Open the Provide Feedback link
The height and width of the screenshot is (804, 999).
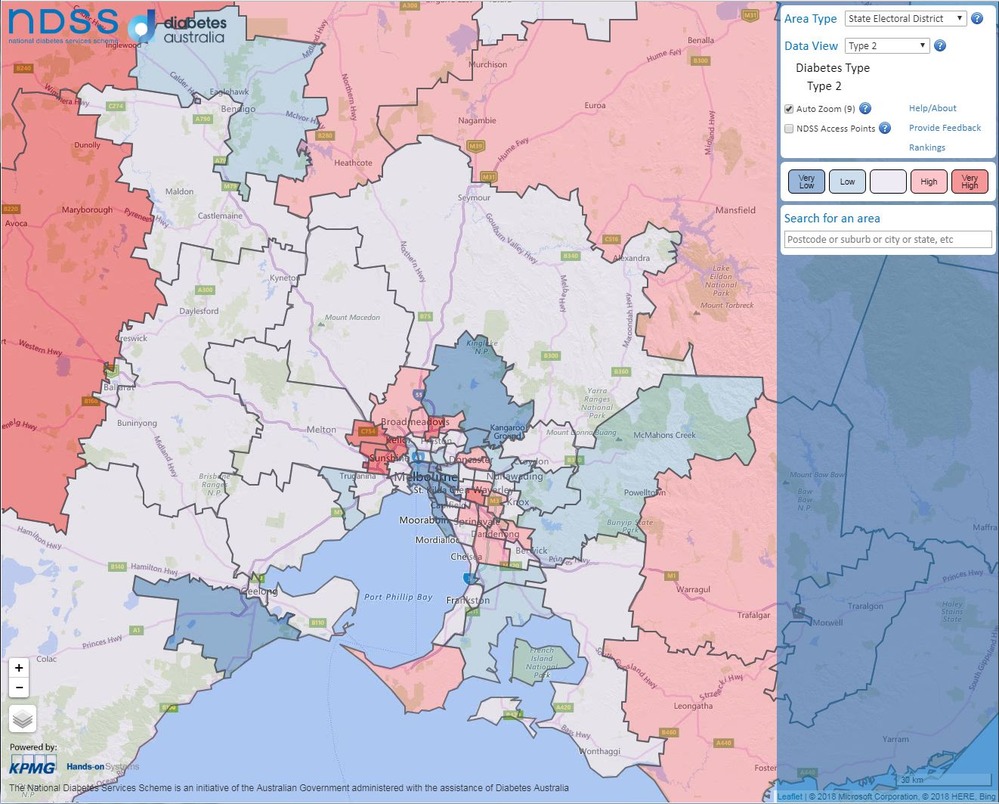[944, 128]
